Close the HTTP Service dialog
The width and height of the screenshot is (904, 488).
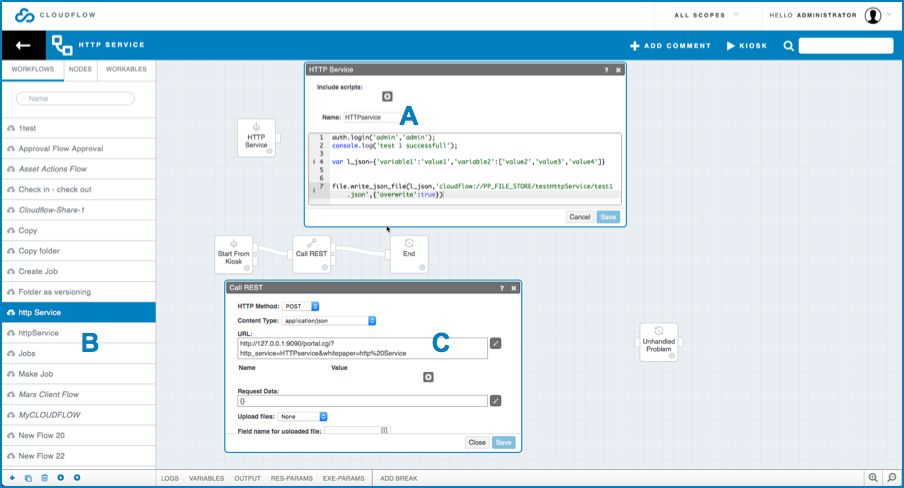(618, 70)
